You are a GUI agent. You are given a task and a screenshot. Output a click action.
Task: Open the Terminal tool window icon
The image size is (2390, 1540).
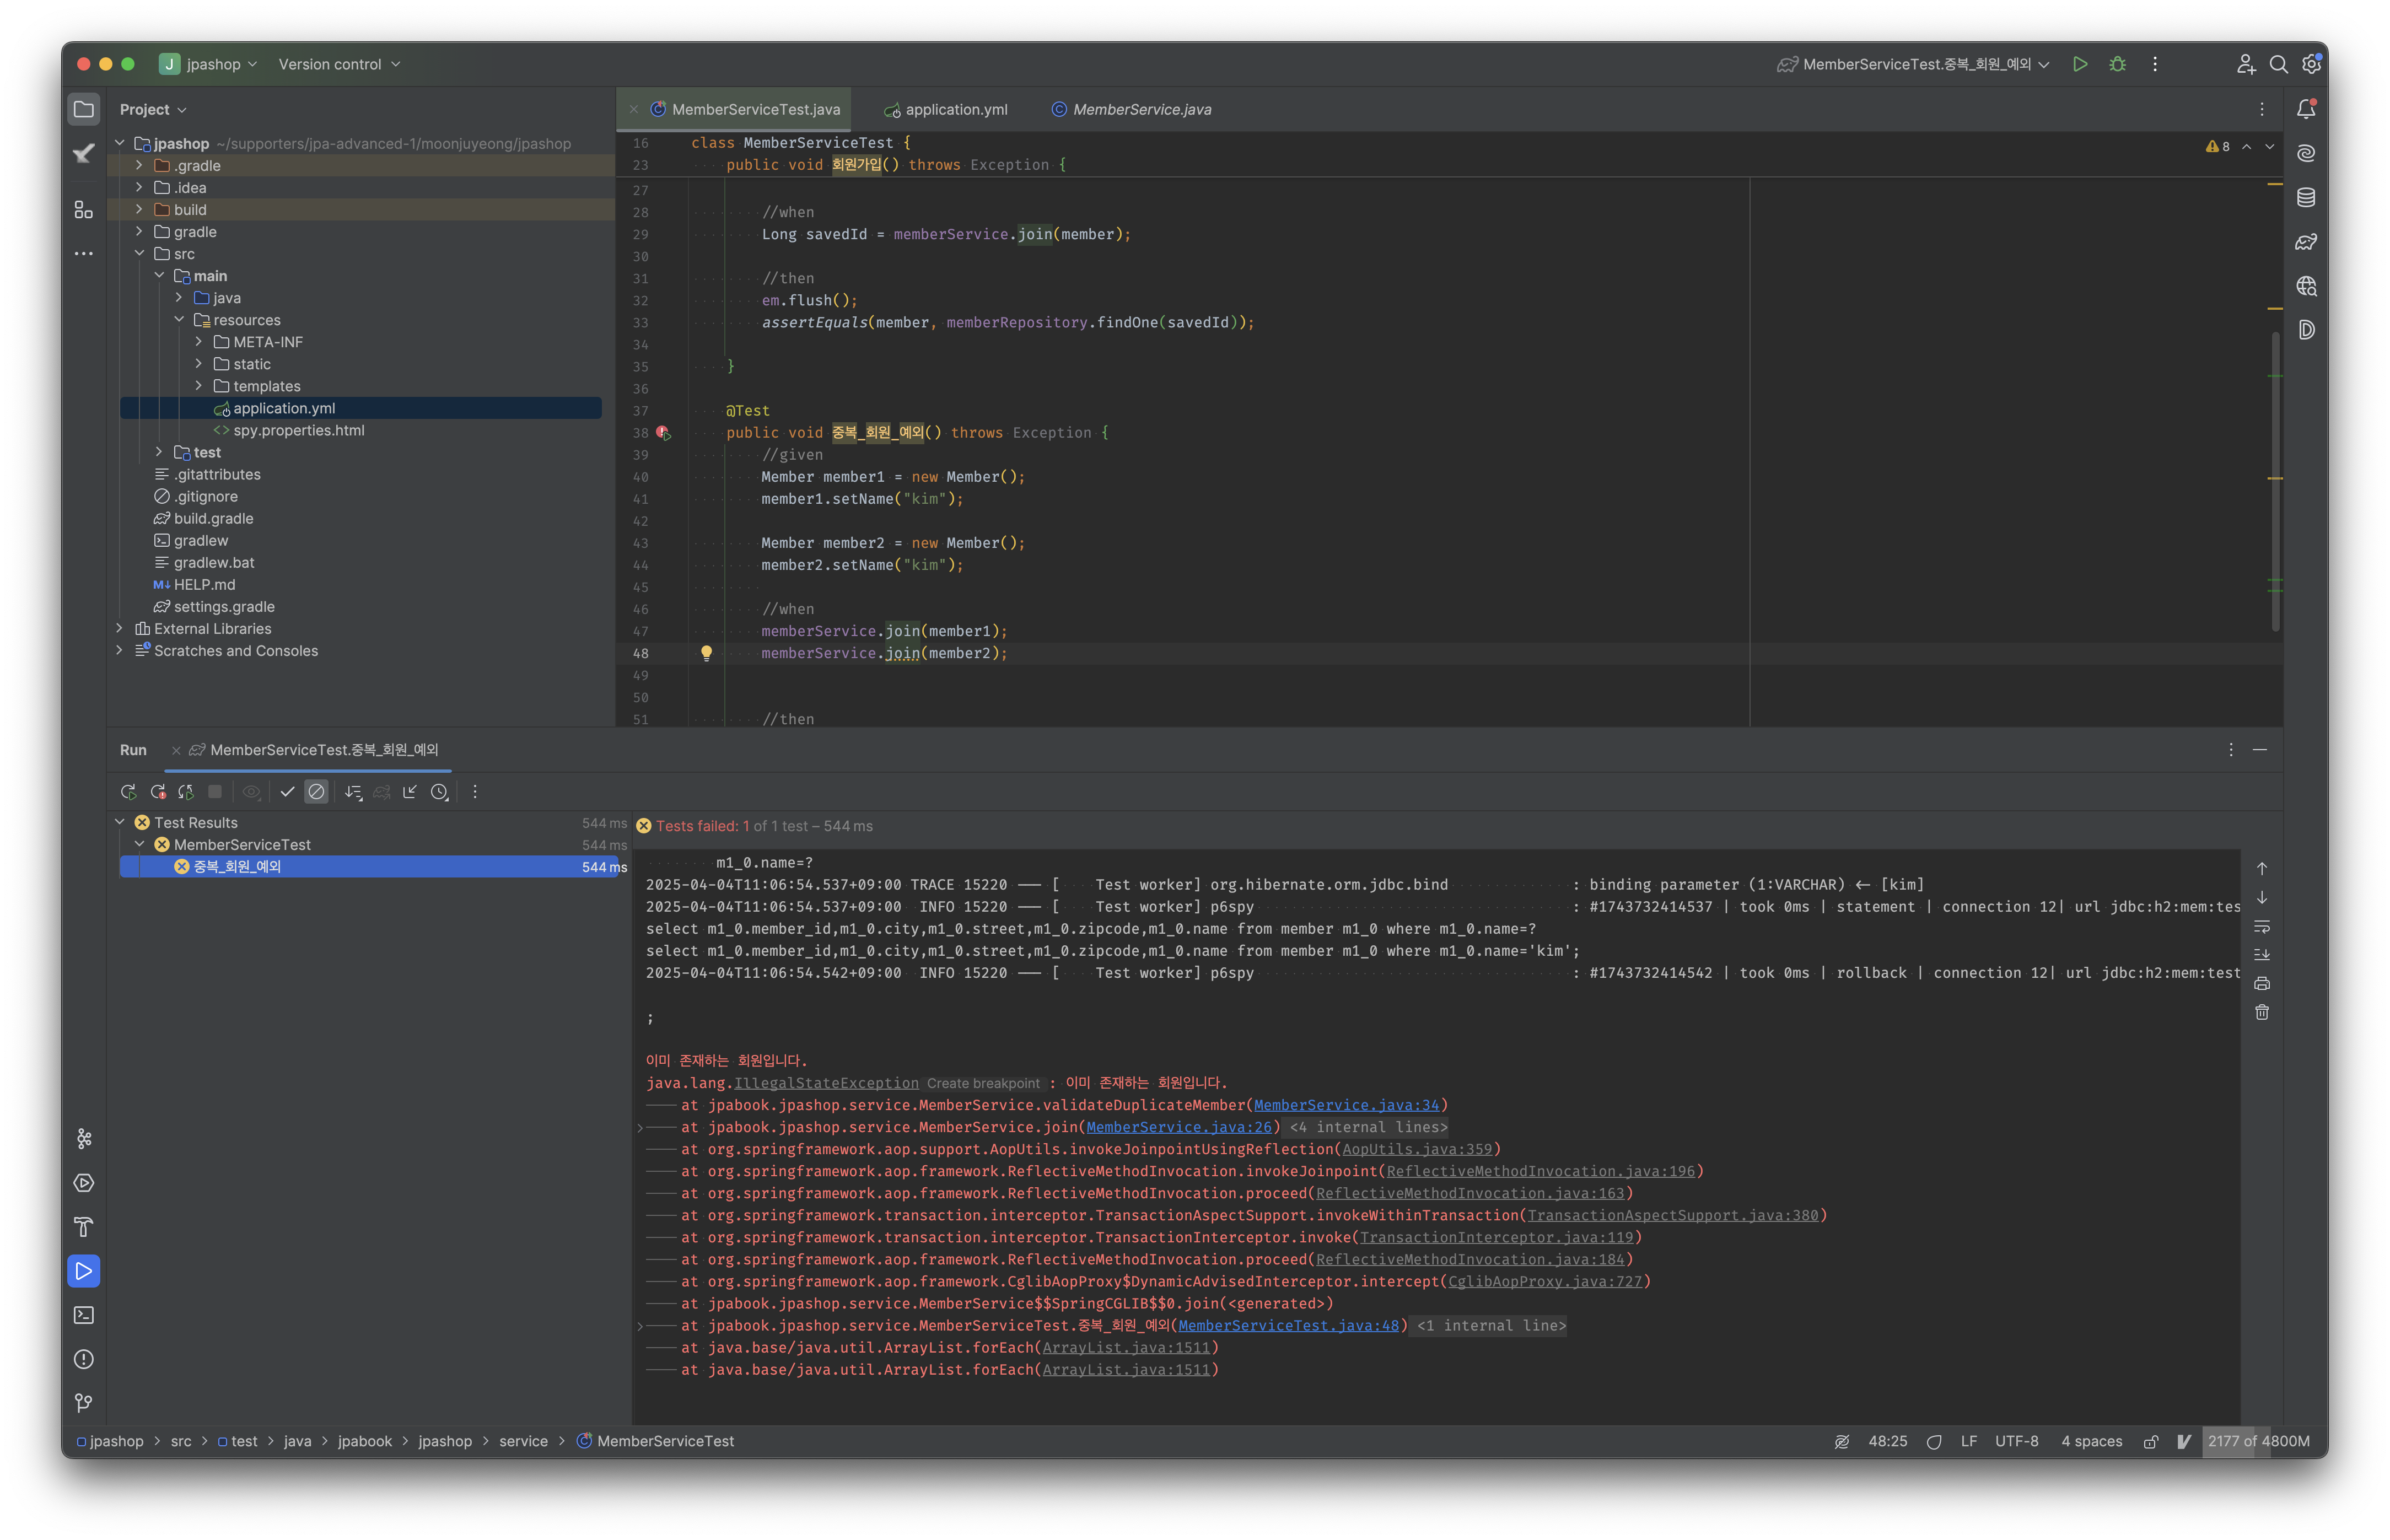pyautogui.click(x=84, y=1315)
